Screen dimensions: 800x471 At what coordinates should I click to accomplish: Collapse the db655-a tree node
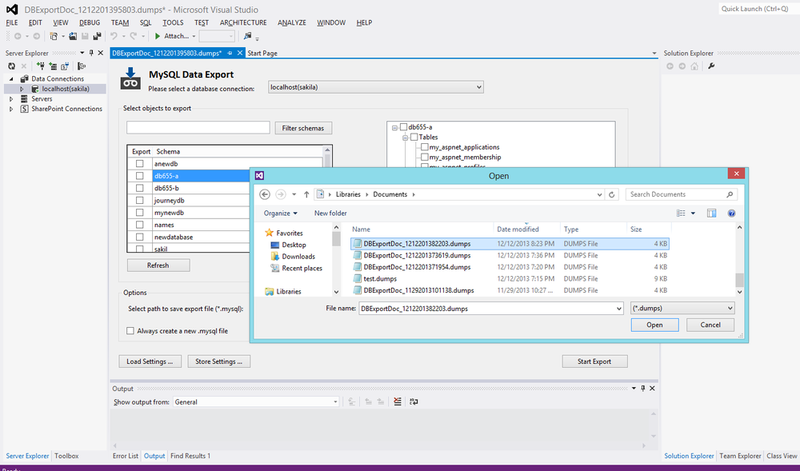pos(394,128)
